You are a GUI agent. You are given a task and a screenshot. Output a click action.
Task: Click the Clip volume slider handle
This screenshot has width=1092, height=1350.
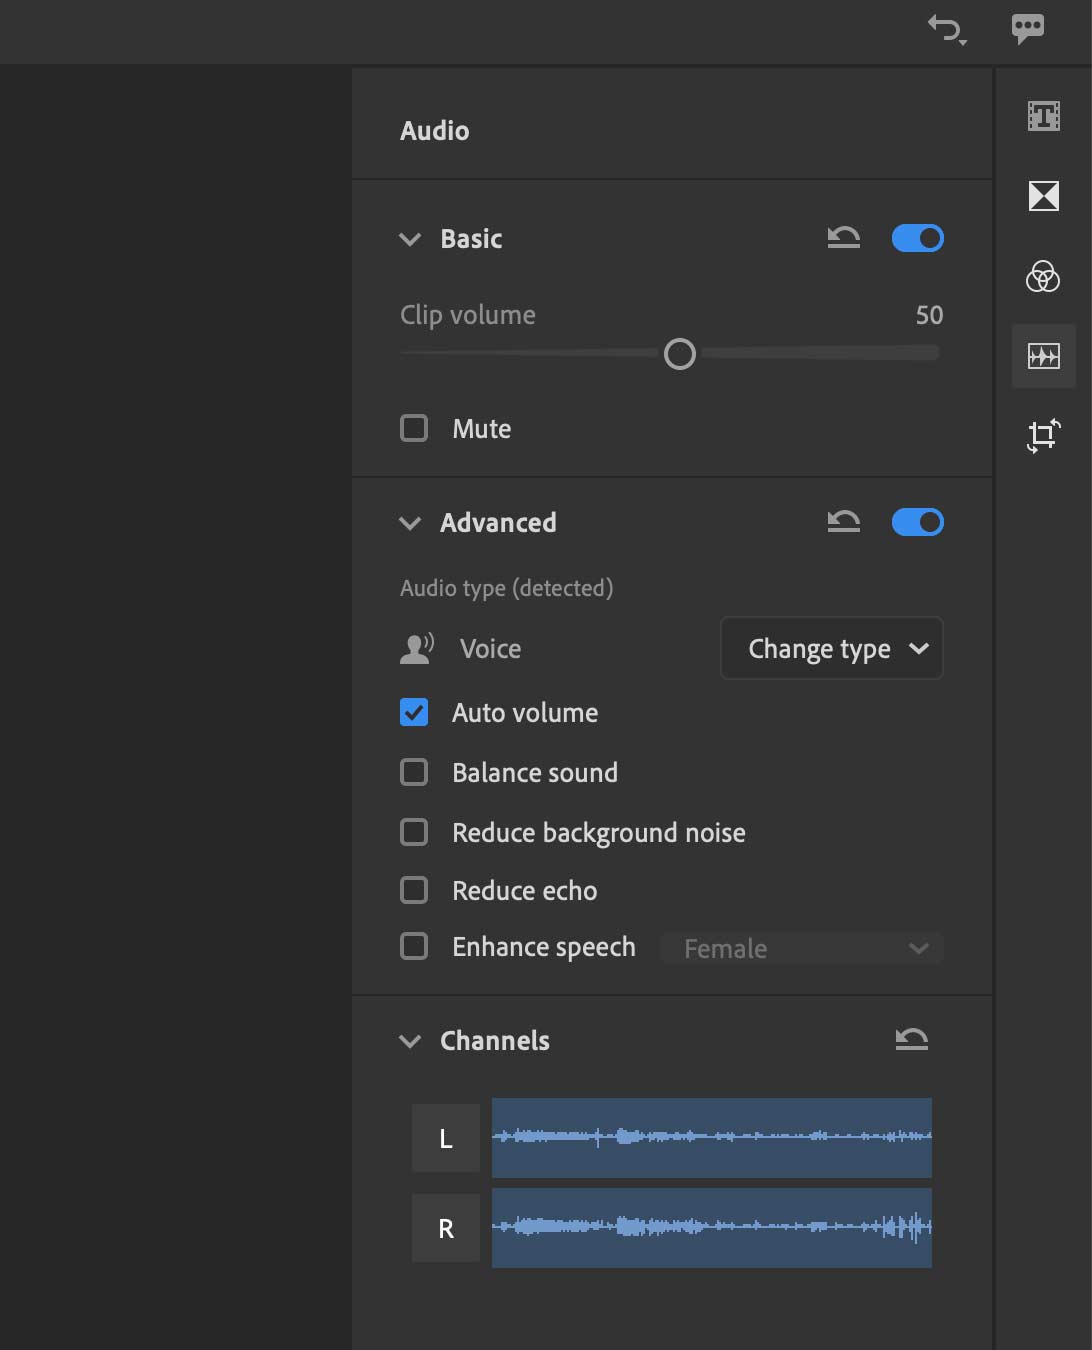[x=680, y=354]
